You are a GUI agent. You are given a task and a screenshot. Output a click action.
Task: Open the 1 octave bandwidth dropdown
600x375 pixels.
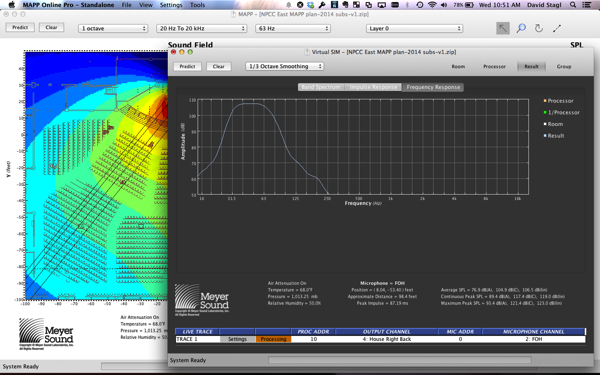pos(113,28)
